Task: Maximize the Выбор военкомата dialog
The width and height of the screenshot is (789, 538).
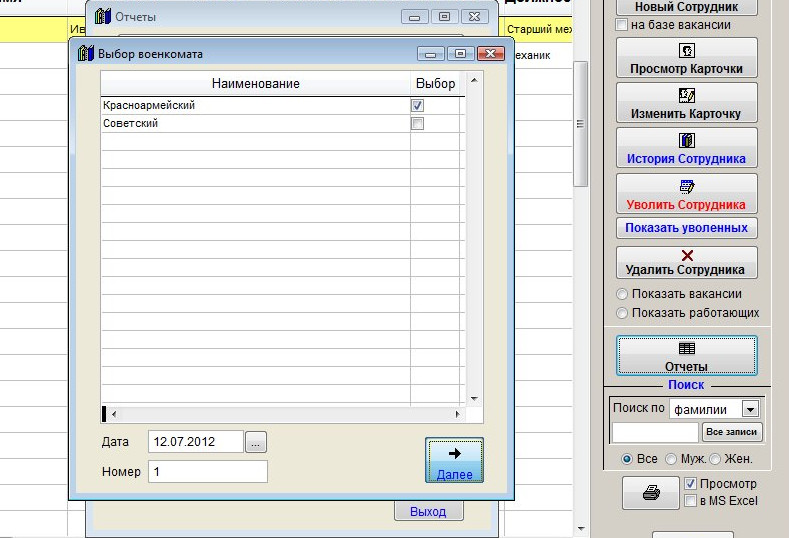Action: 460,53
